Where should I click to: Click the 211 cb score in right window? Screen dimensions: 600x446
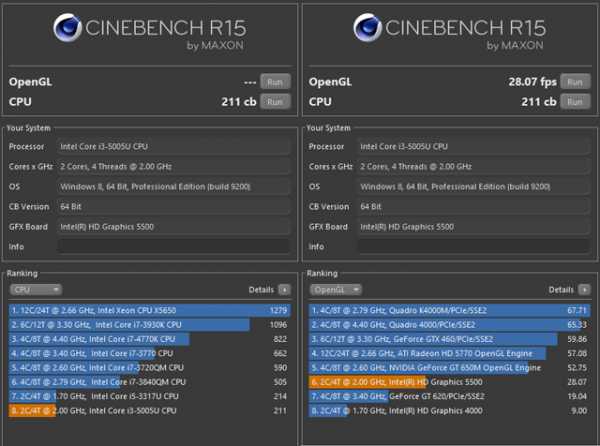(x=539, y=102)
